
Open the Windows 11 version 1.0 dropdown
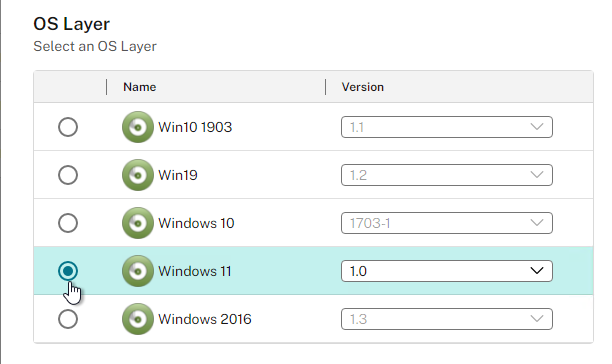click(447, 271)
